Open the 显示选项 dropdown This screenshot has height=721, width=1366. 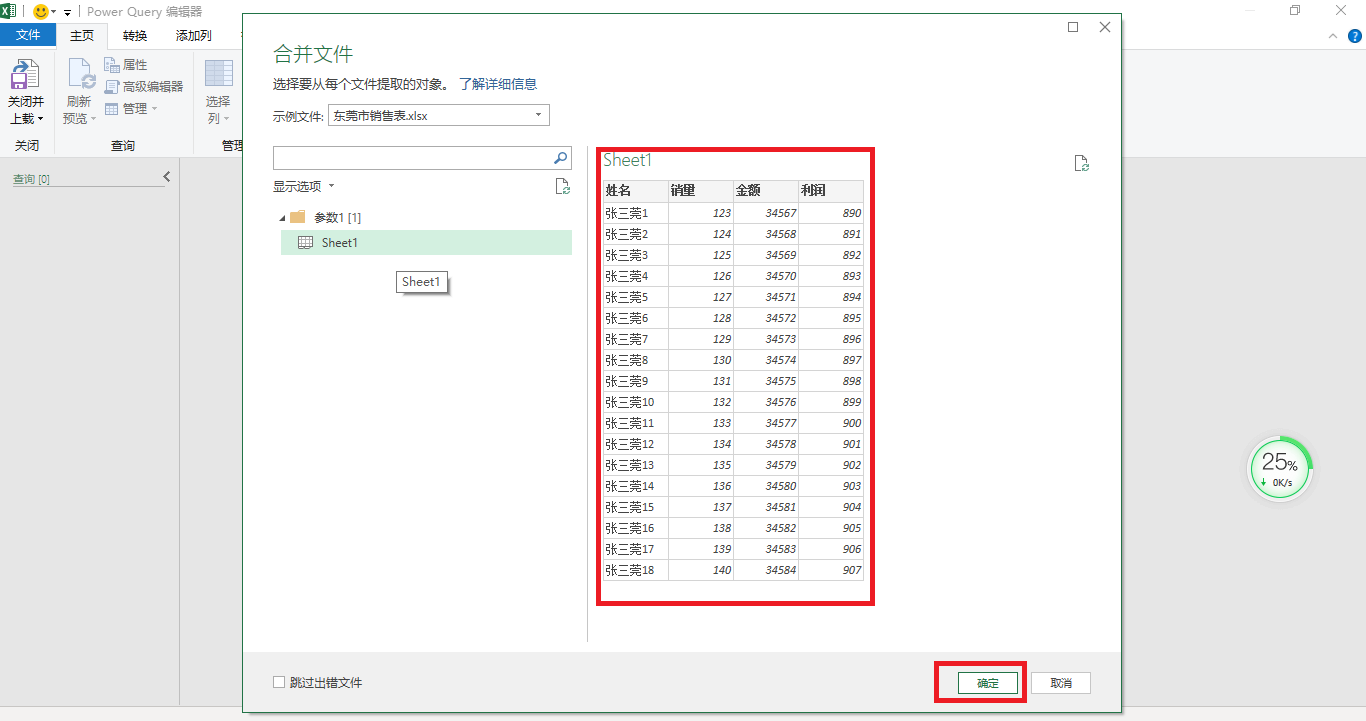point(305,186)
